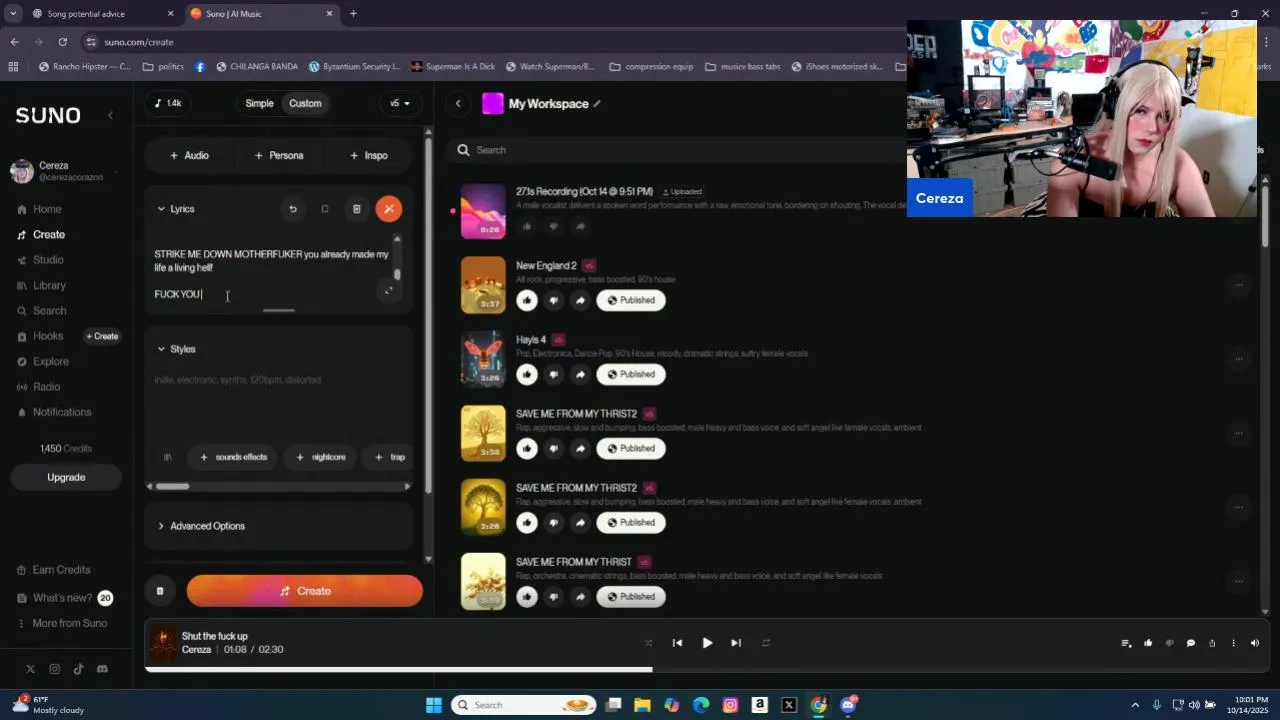Mute the player volume
Viewport: 1280px width, 720px height.
[x=1255, y=643]
